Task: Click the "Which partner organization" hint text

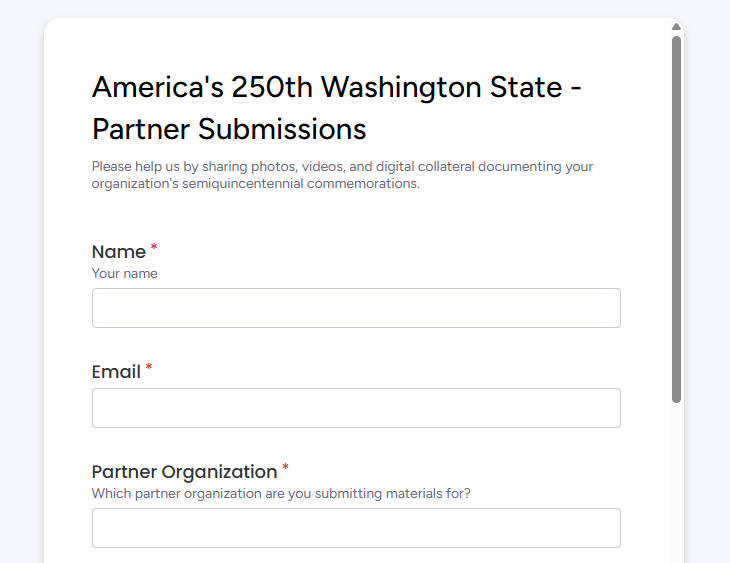Action: pyautogui.click(x=281, y=493)
